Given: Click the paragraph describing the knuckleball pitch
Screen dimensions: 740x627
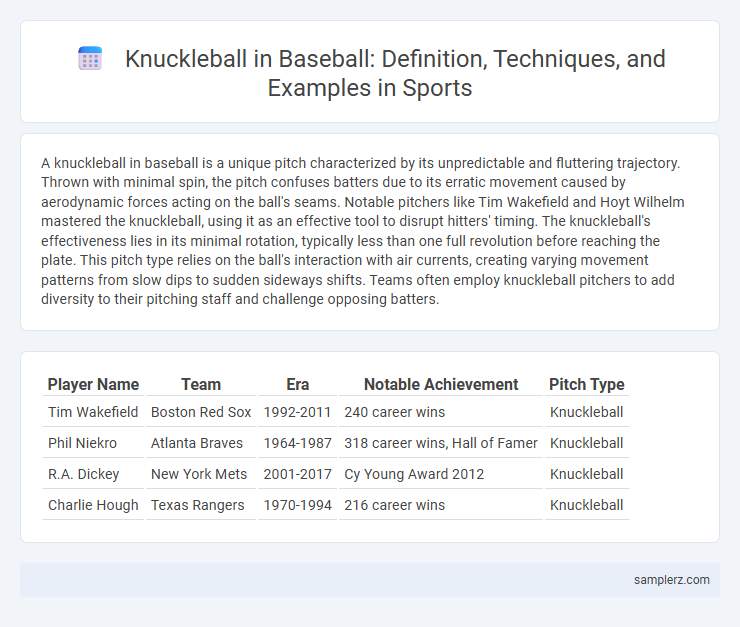Looking at the screenshot, I should (x=362, y=231).
